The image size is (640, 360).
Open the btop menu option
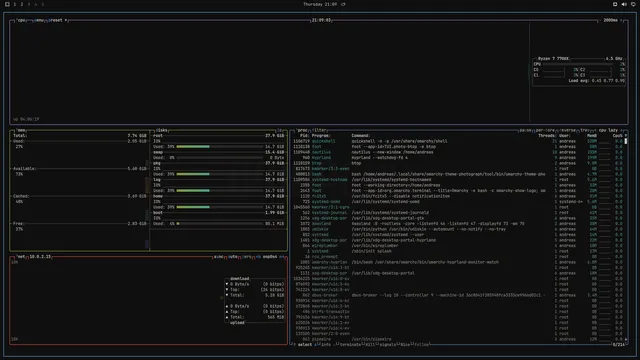[x=39, y=20]
